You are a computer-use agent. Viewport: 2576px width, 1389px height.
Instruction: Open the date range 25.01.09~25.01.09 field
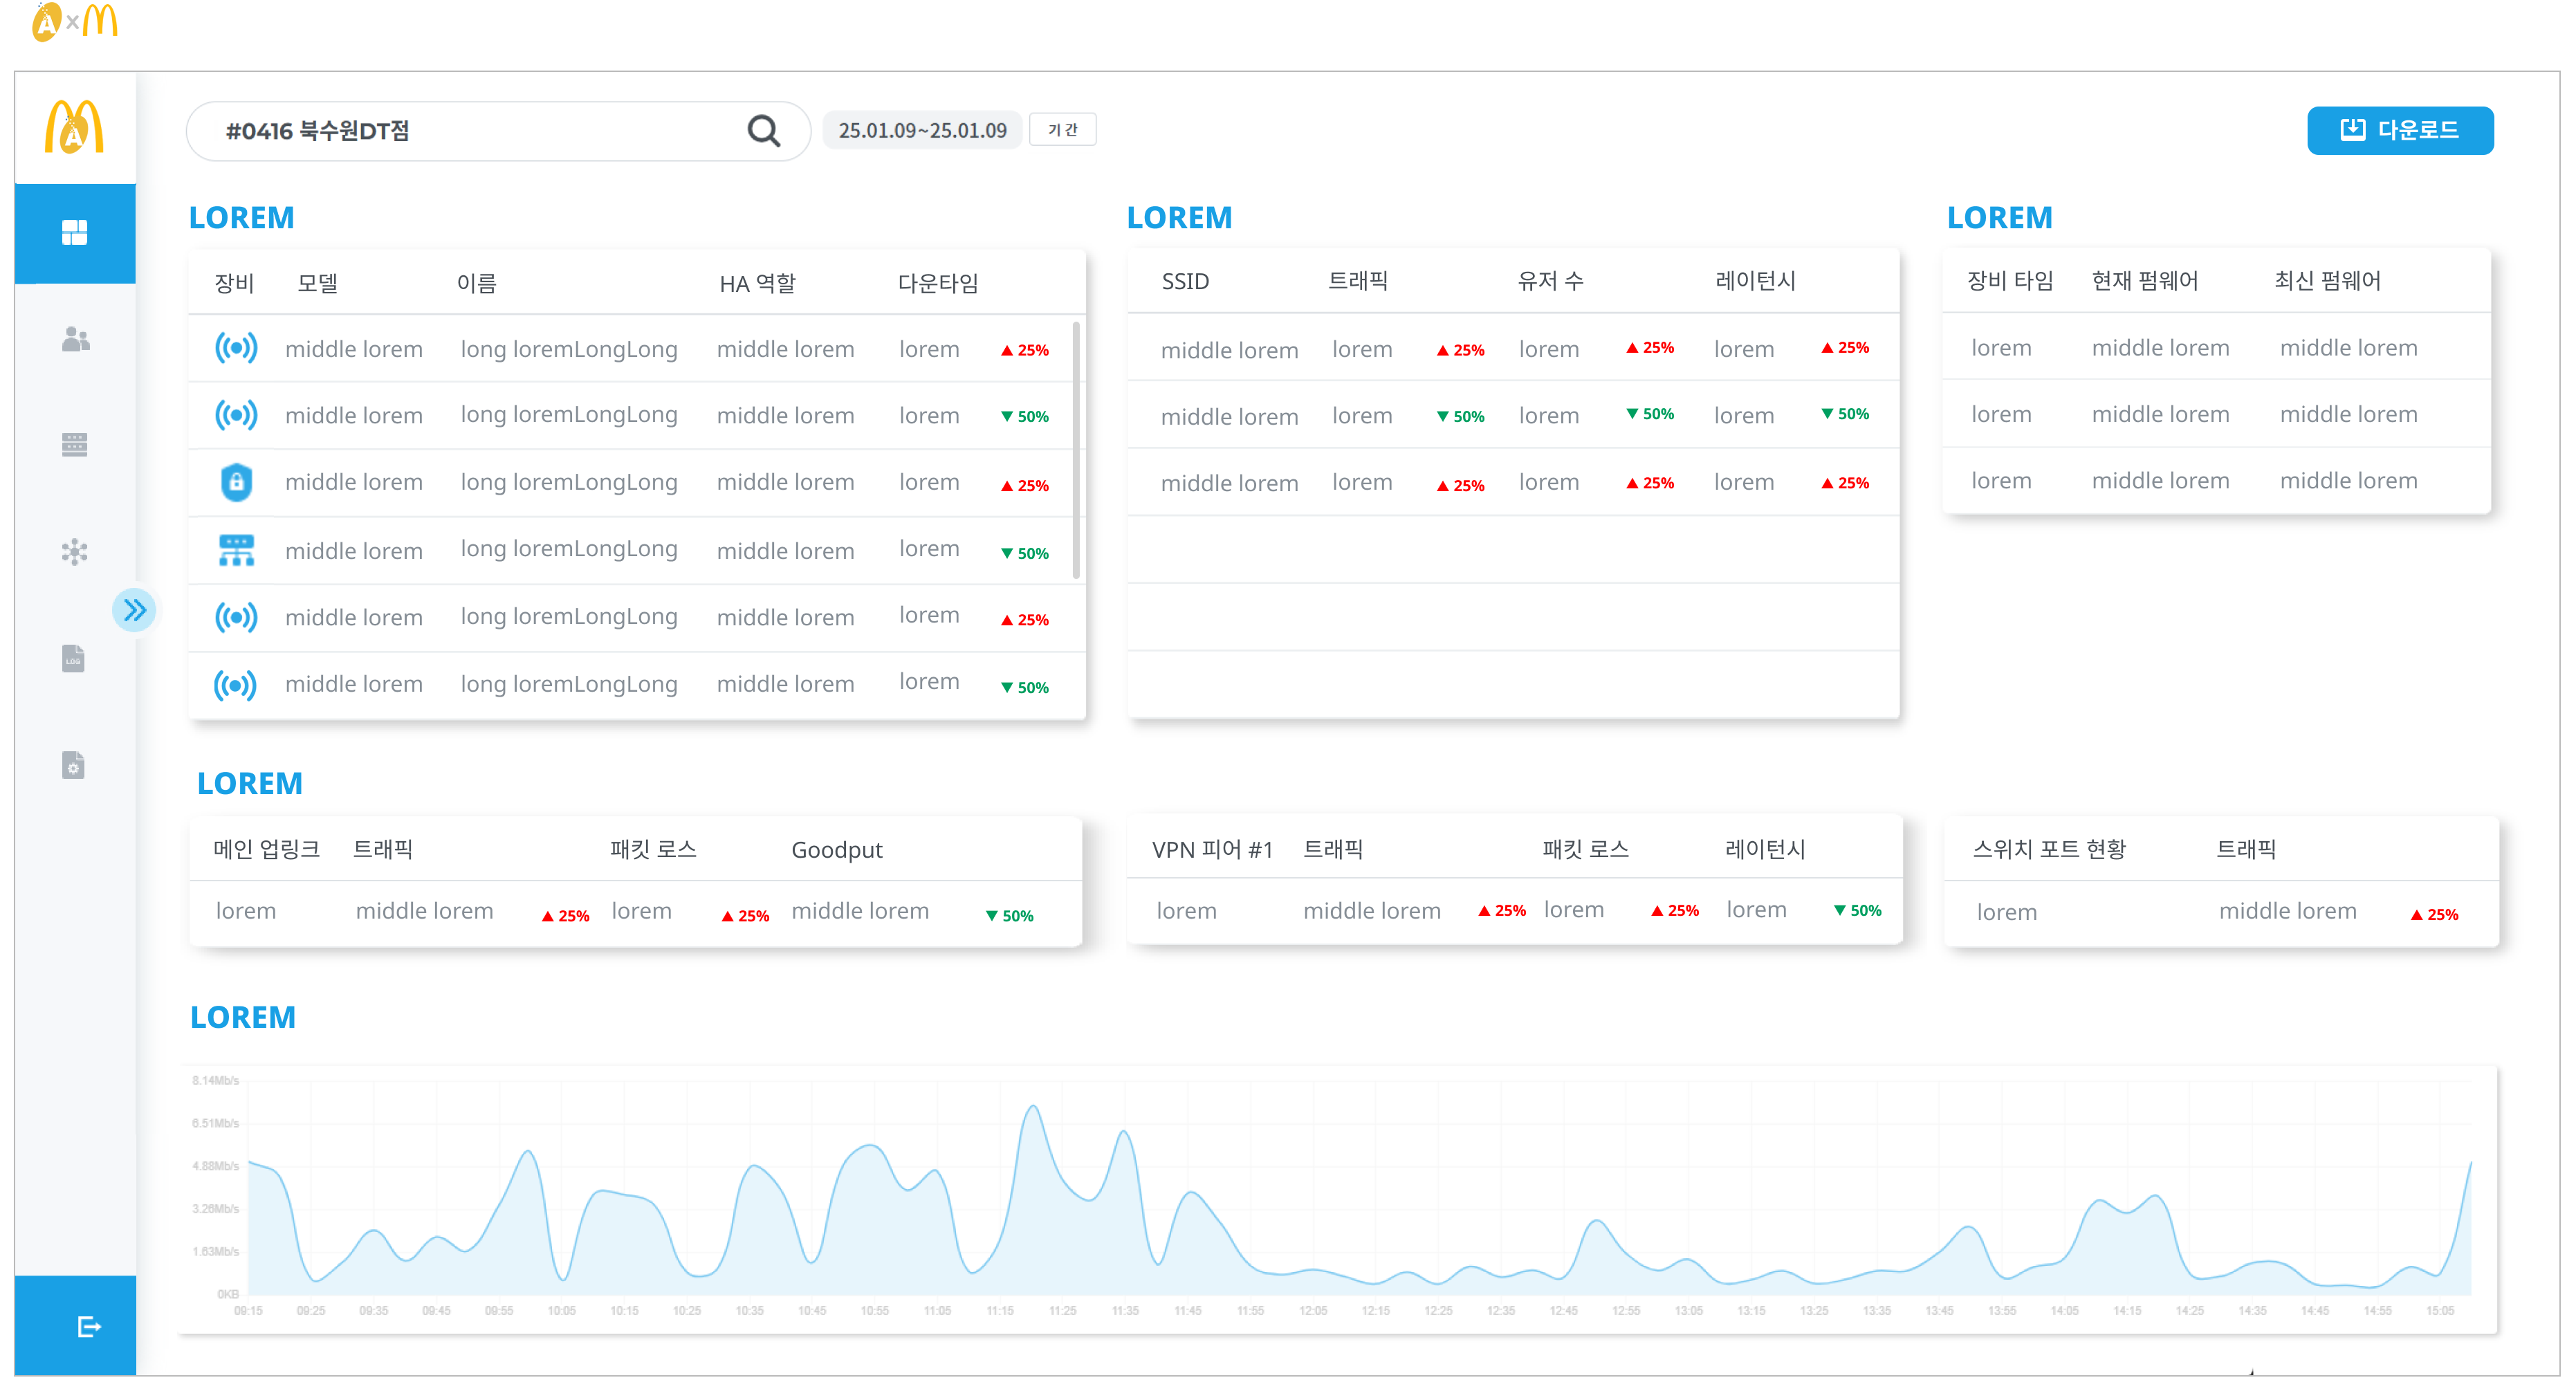(922, 131)
